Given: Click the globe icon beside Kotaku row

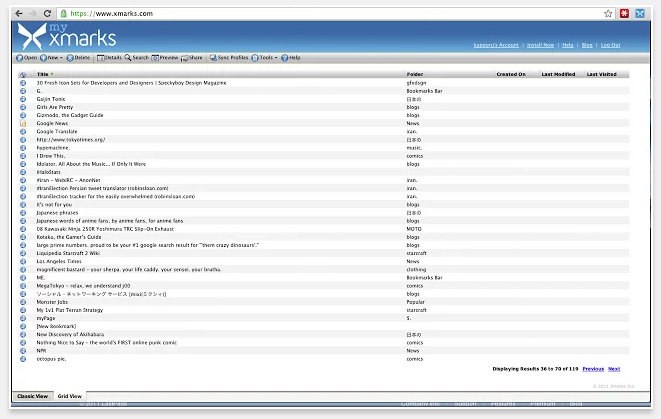Looking at the screenshot, I should [x=23, y=237].
